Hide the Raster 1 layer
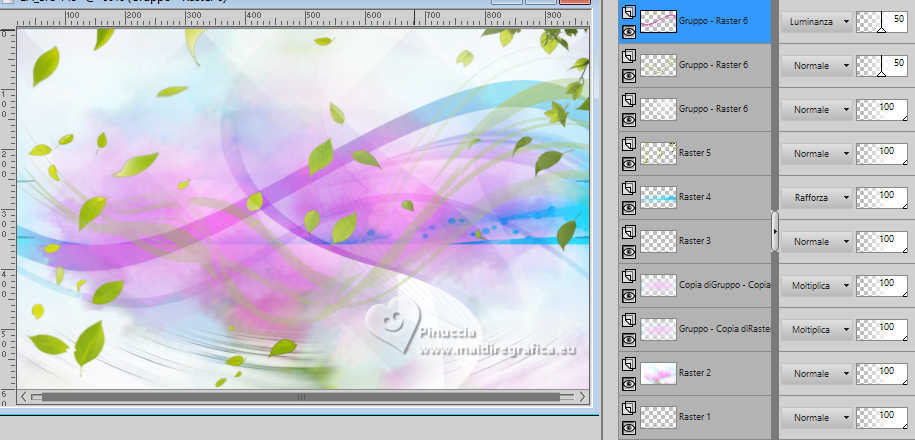This screenshot has height=440, width=915. coord(628,428)
